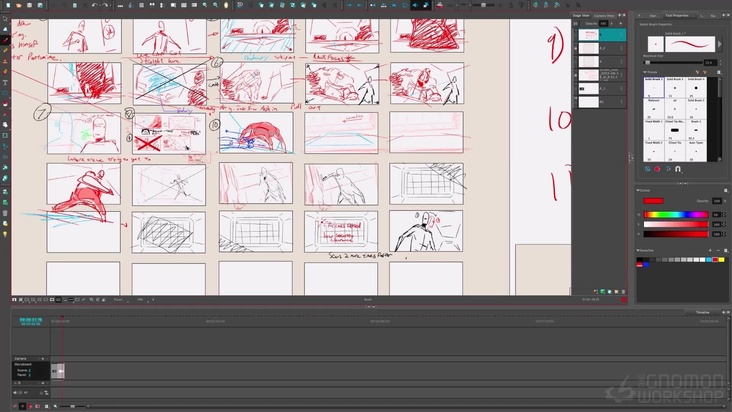Expand brush preview with right arrow
The width and height of the screenshot is (732, 412).
tap(719, 44)
